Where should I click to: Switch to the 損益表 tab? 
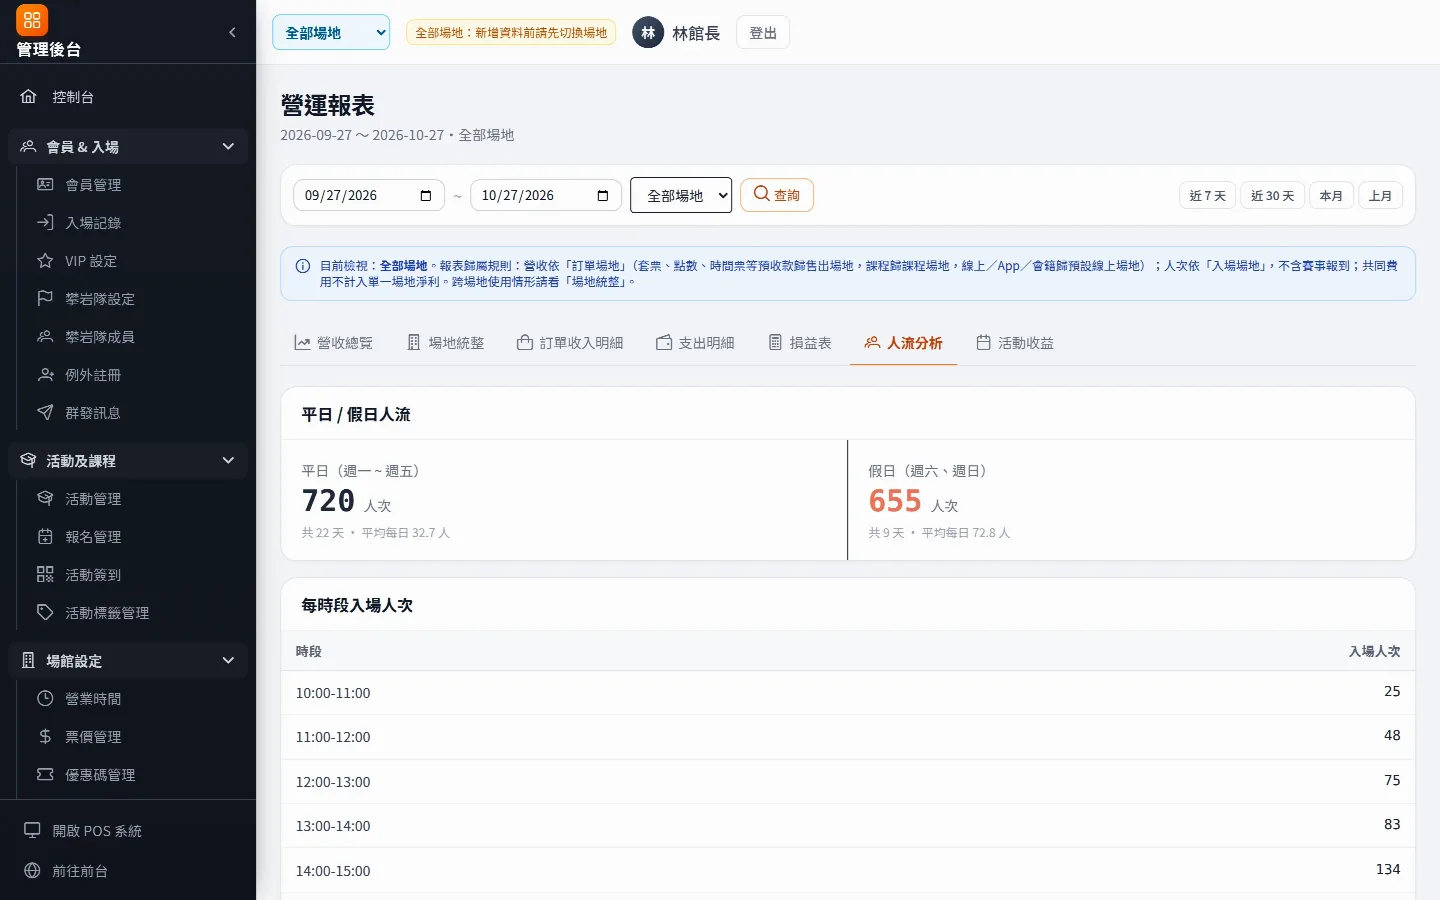pyautogui.click(x=800, y=343)
